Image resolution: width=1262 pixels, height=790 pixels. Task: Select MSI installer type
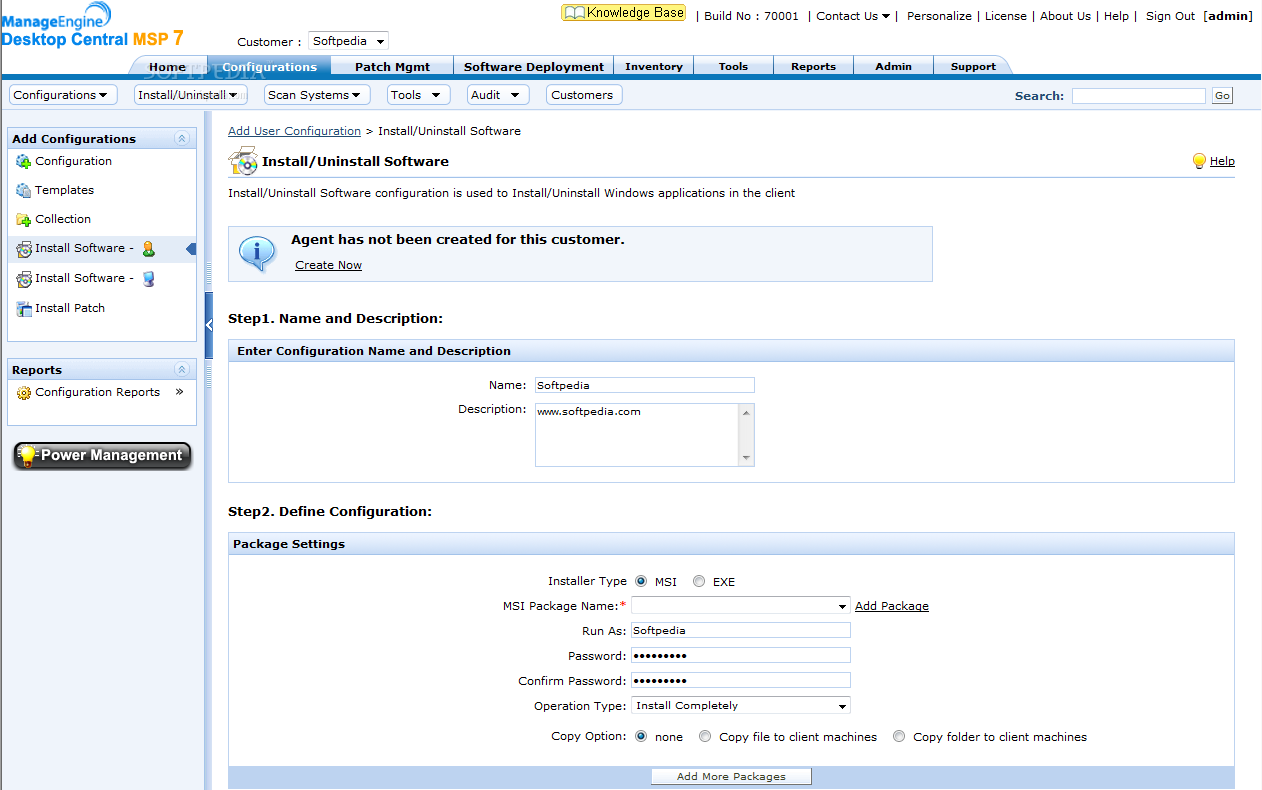641,581
